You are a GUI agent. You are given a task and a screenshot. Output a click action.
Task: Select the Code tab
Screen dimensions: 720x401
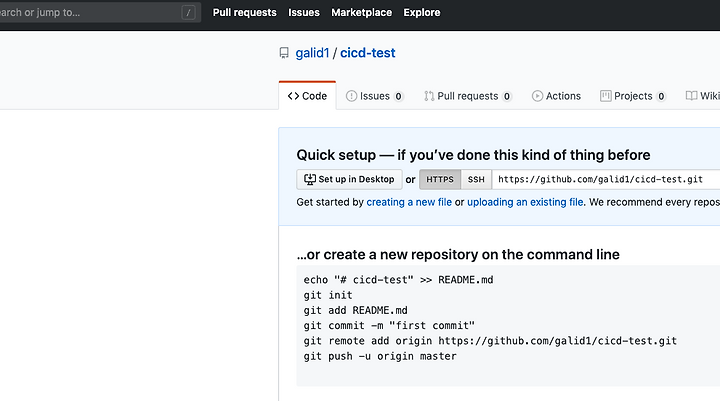click(x=307, y=96)
